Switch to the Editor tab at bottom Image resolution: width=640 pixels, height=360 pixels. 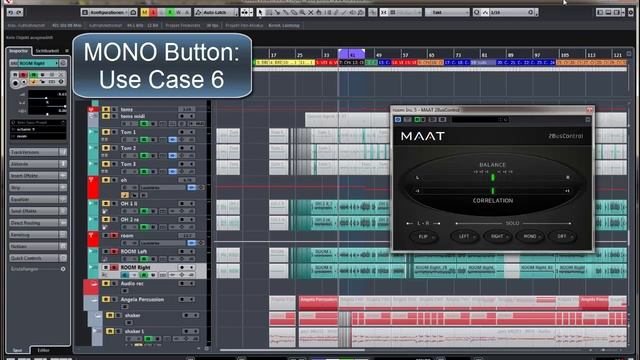(x=43, y=350)
